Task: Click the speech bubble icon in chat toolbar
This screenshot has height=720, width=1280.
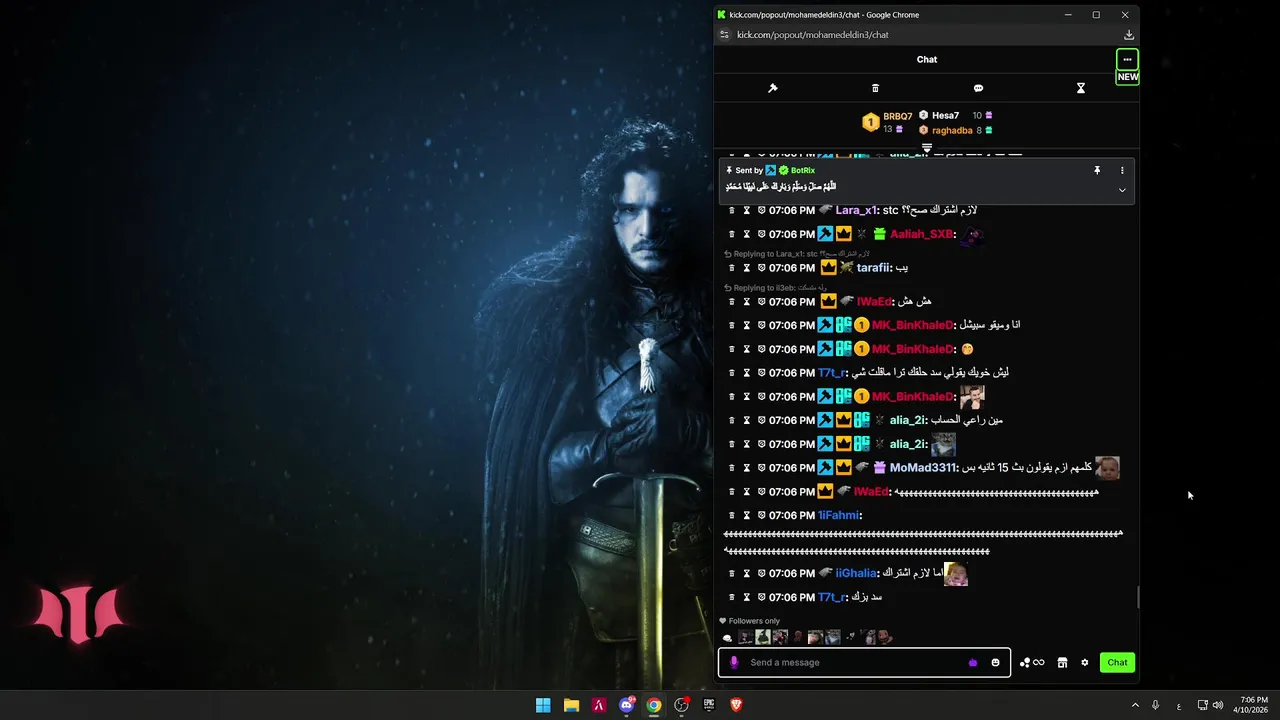Action: click(978, 88)
